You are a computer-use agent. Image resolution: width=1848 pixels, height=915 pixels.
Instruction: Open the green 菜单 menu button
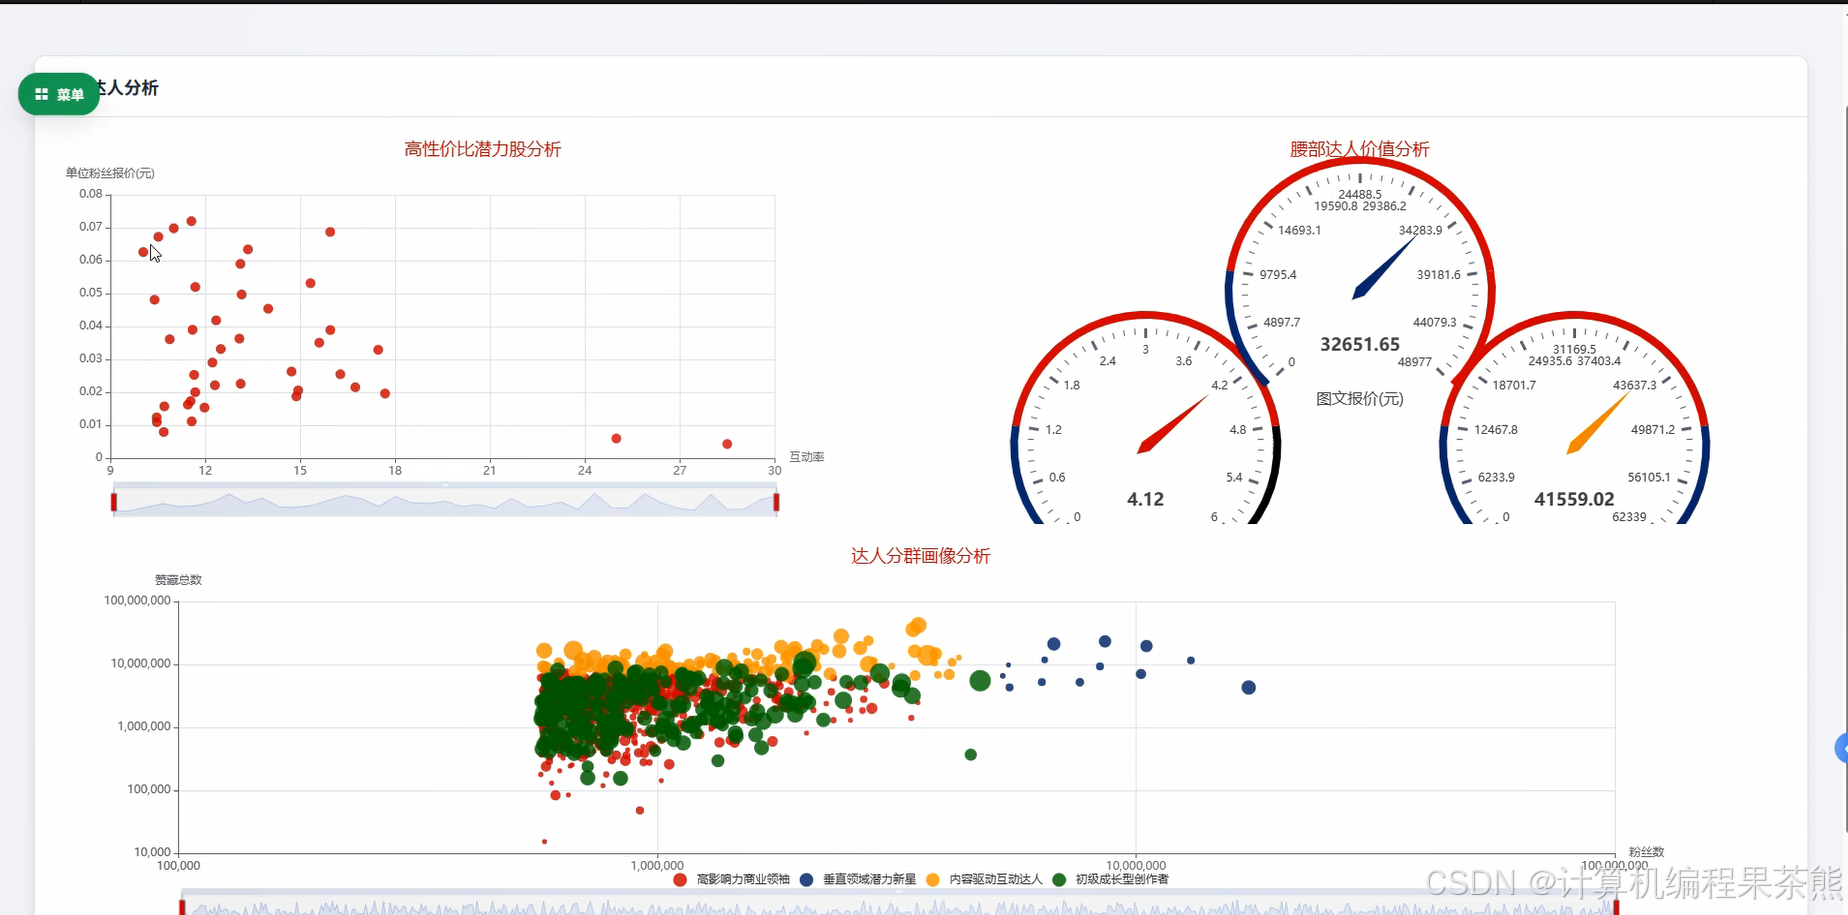(59, 94)
